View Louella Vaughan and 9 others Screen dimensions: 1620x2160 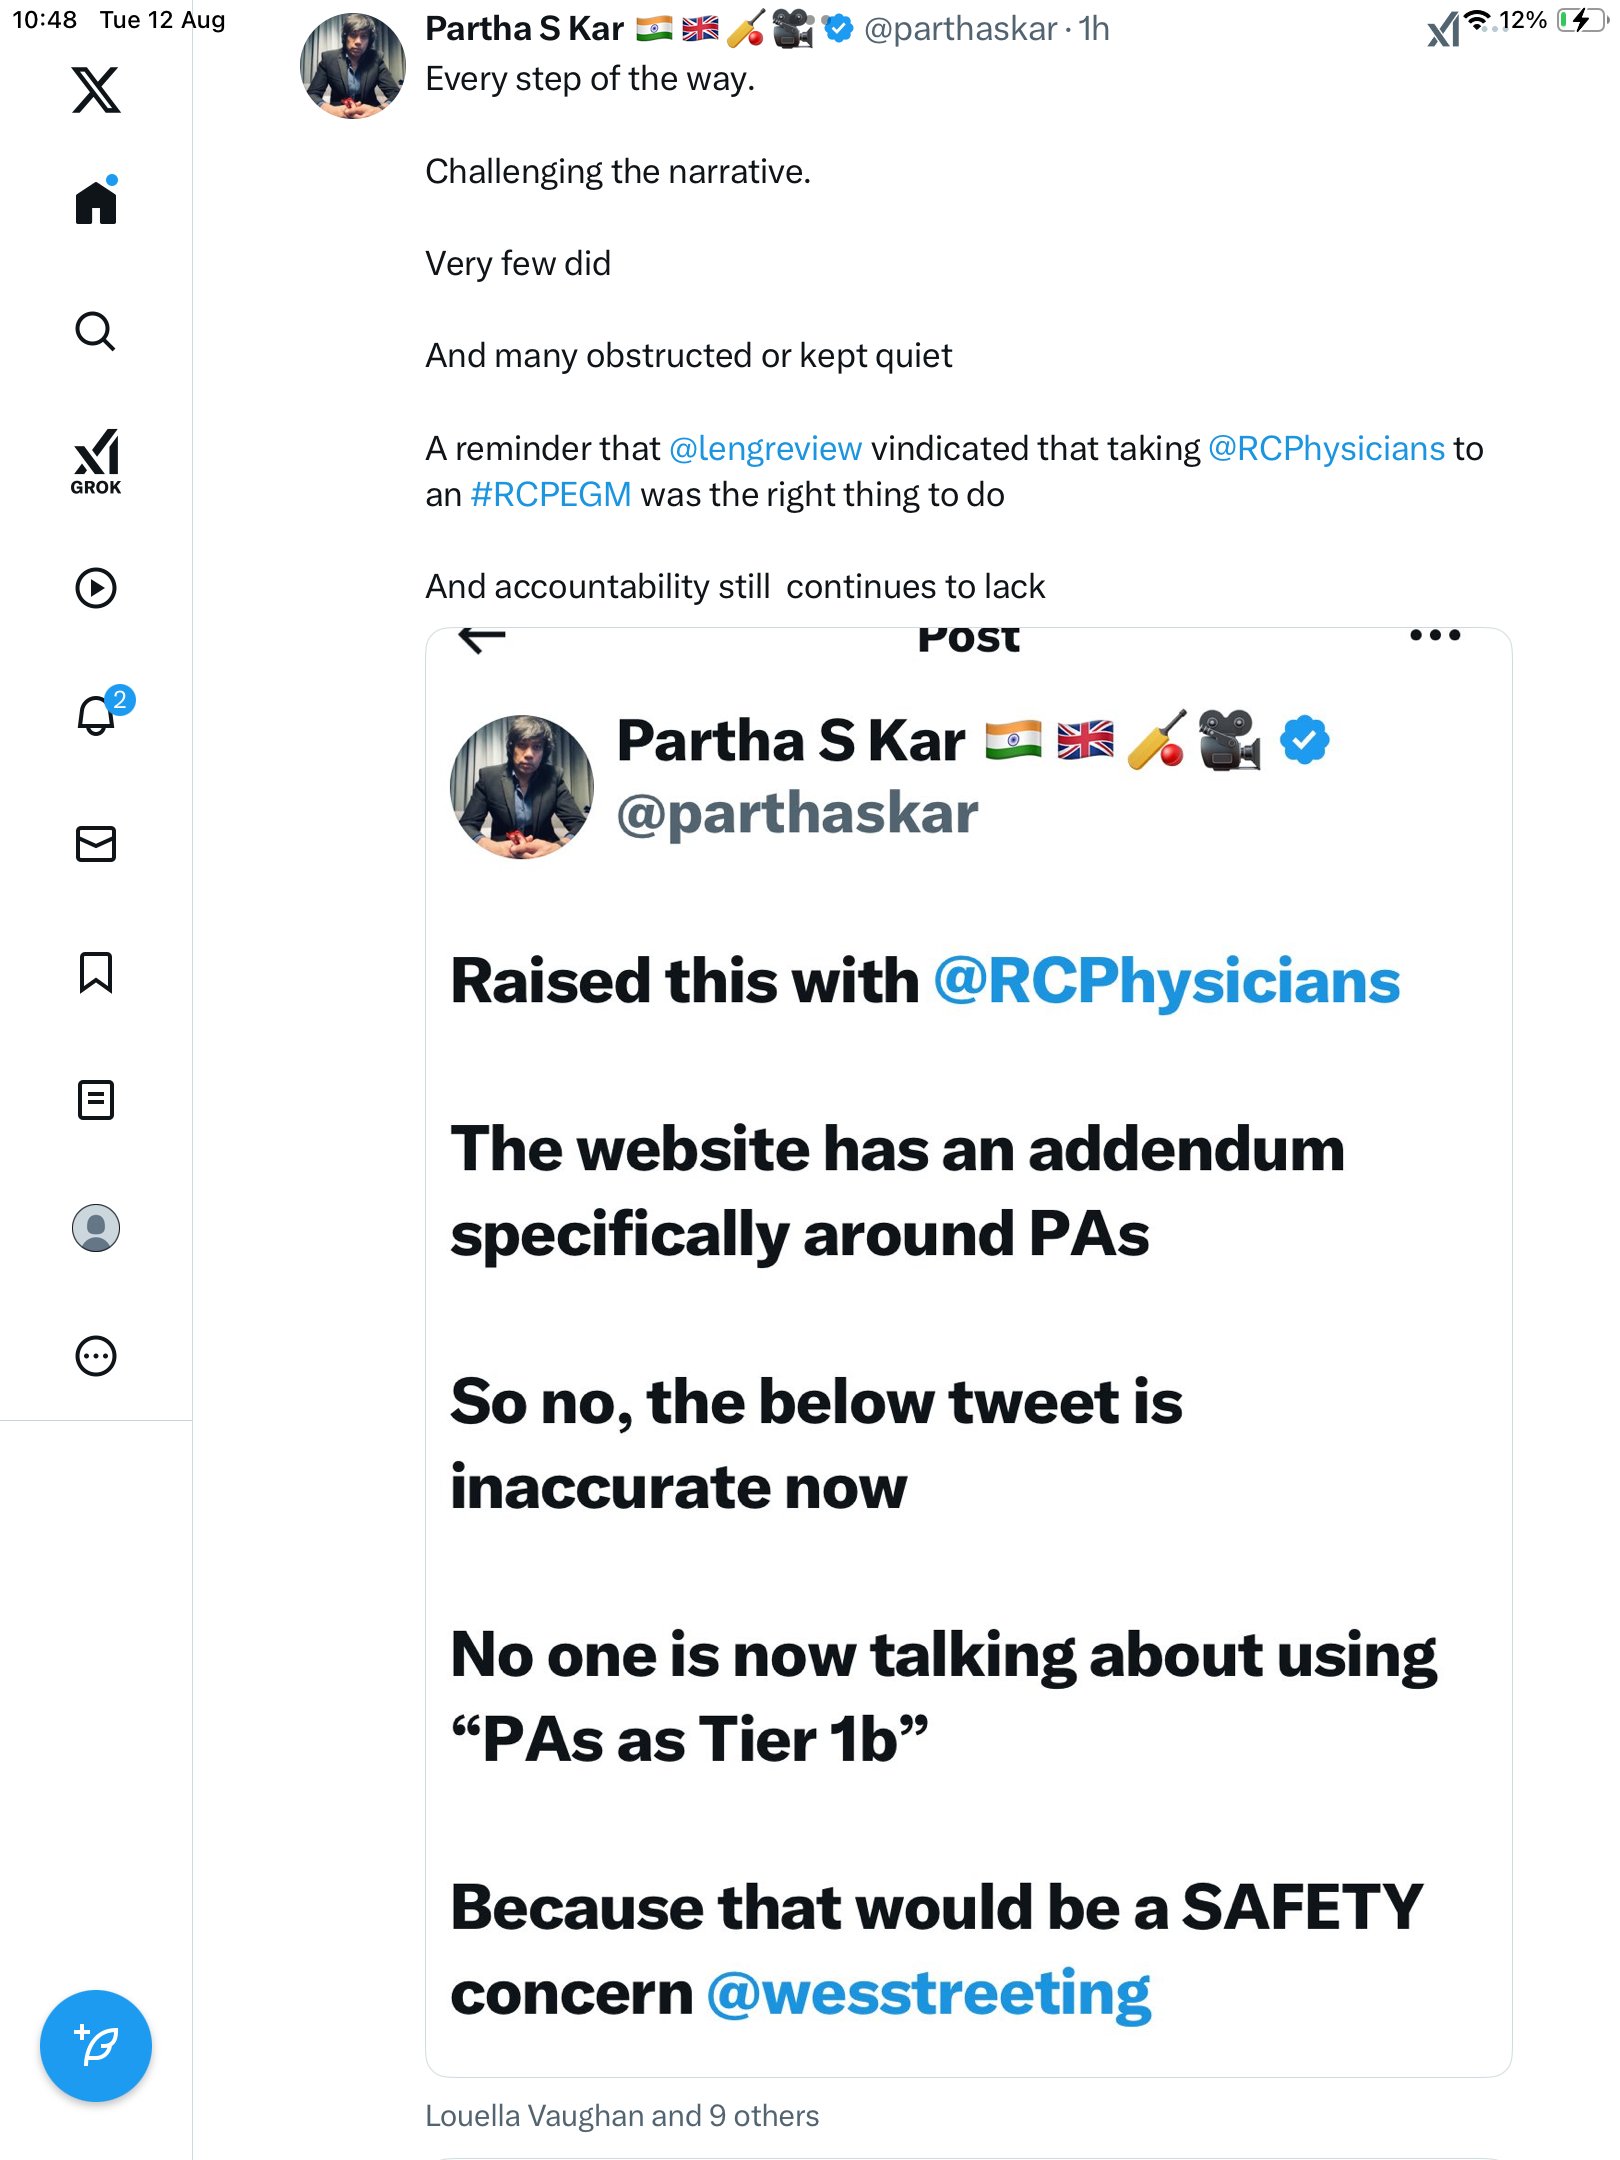(x=622, y=2115)
